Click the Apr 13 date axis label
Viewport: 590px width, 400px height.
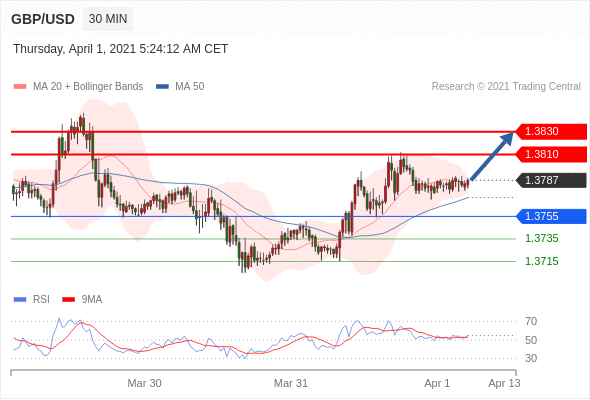[x=504, y=383]
